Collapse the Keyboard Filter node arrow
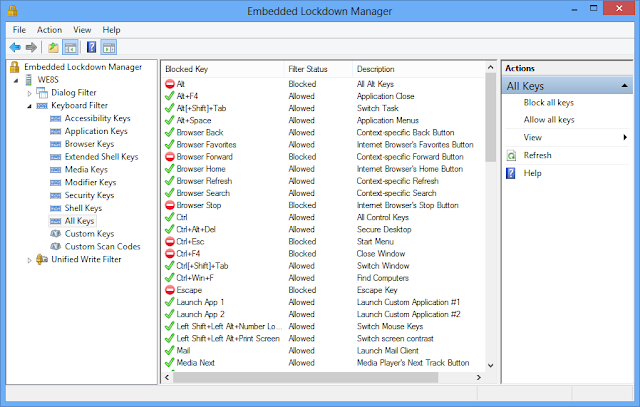Viewport: 640px width, 407px height. [29, 106]
